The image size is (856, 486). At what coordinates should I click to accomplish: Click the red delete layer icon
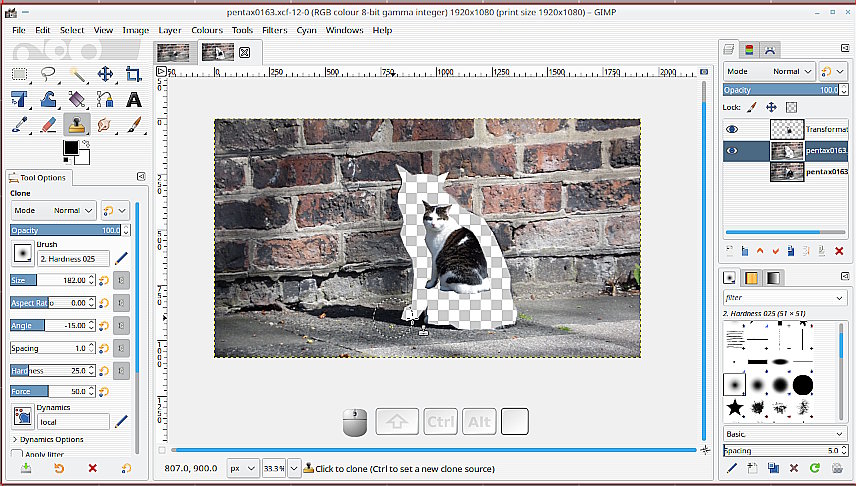838,250
